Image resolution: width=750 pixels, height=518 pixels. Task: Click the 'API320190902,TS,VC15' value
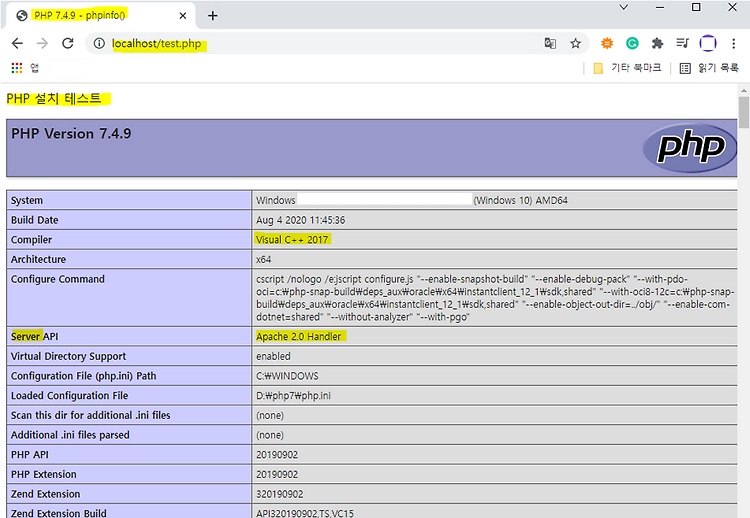pos(305,513)
